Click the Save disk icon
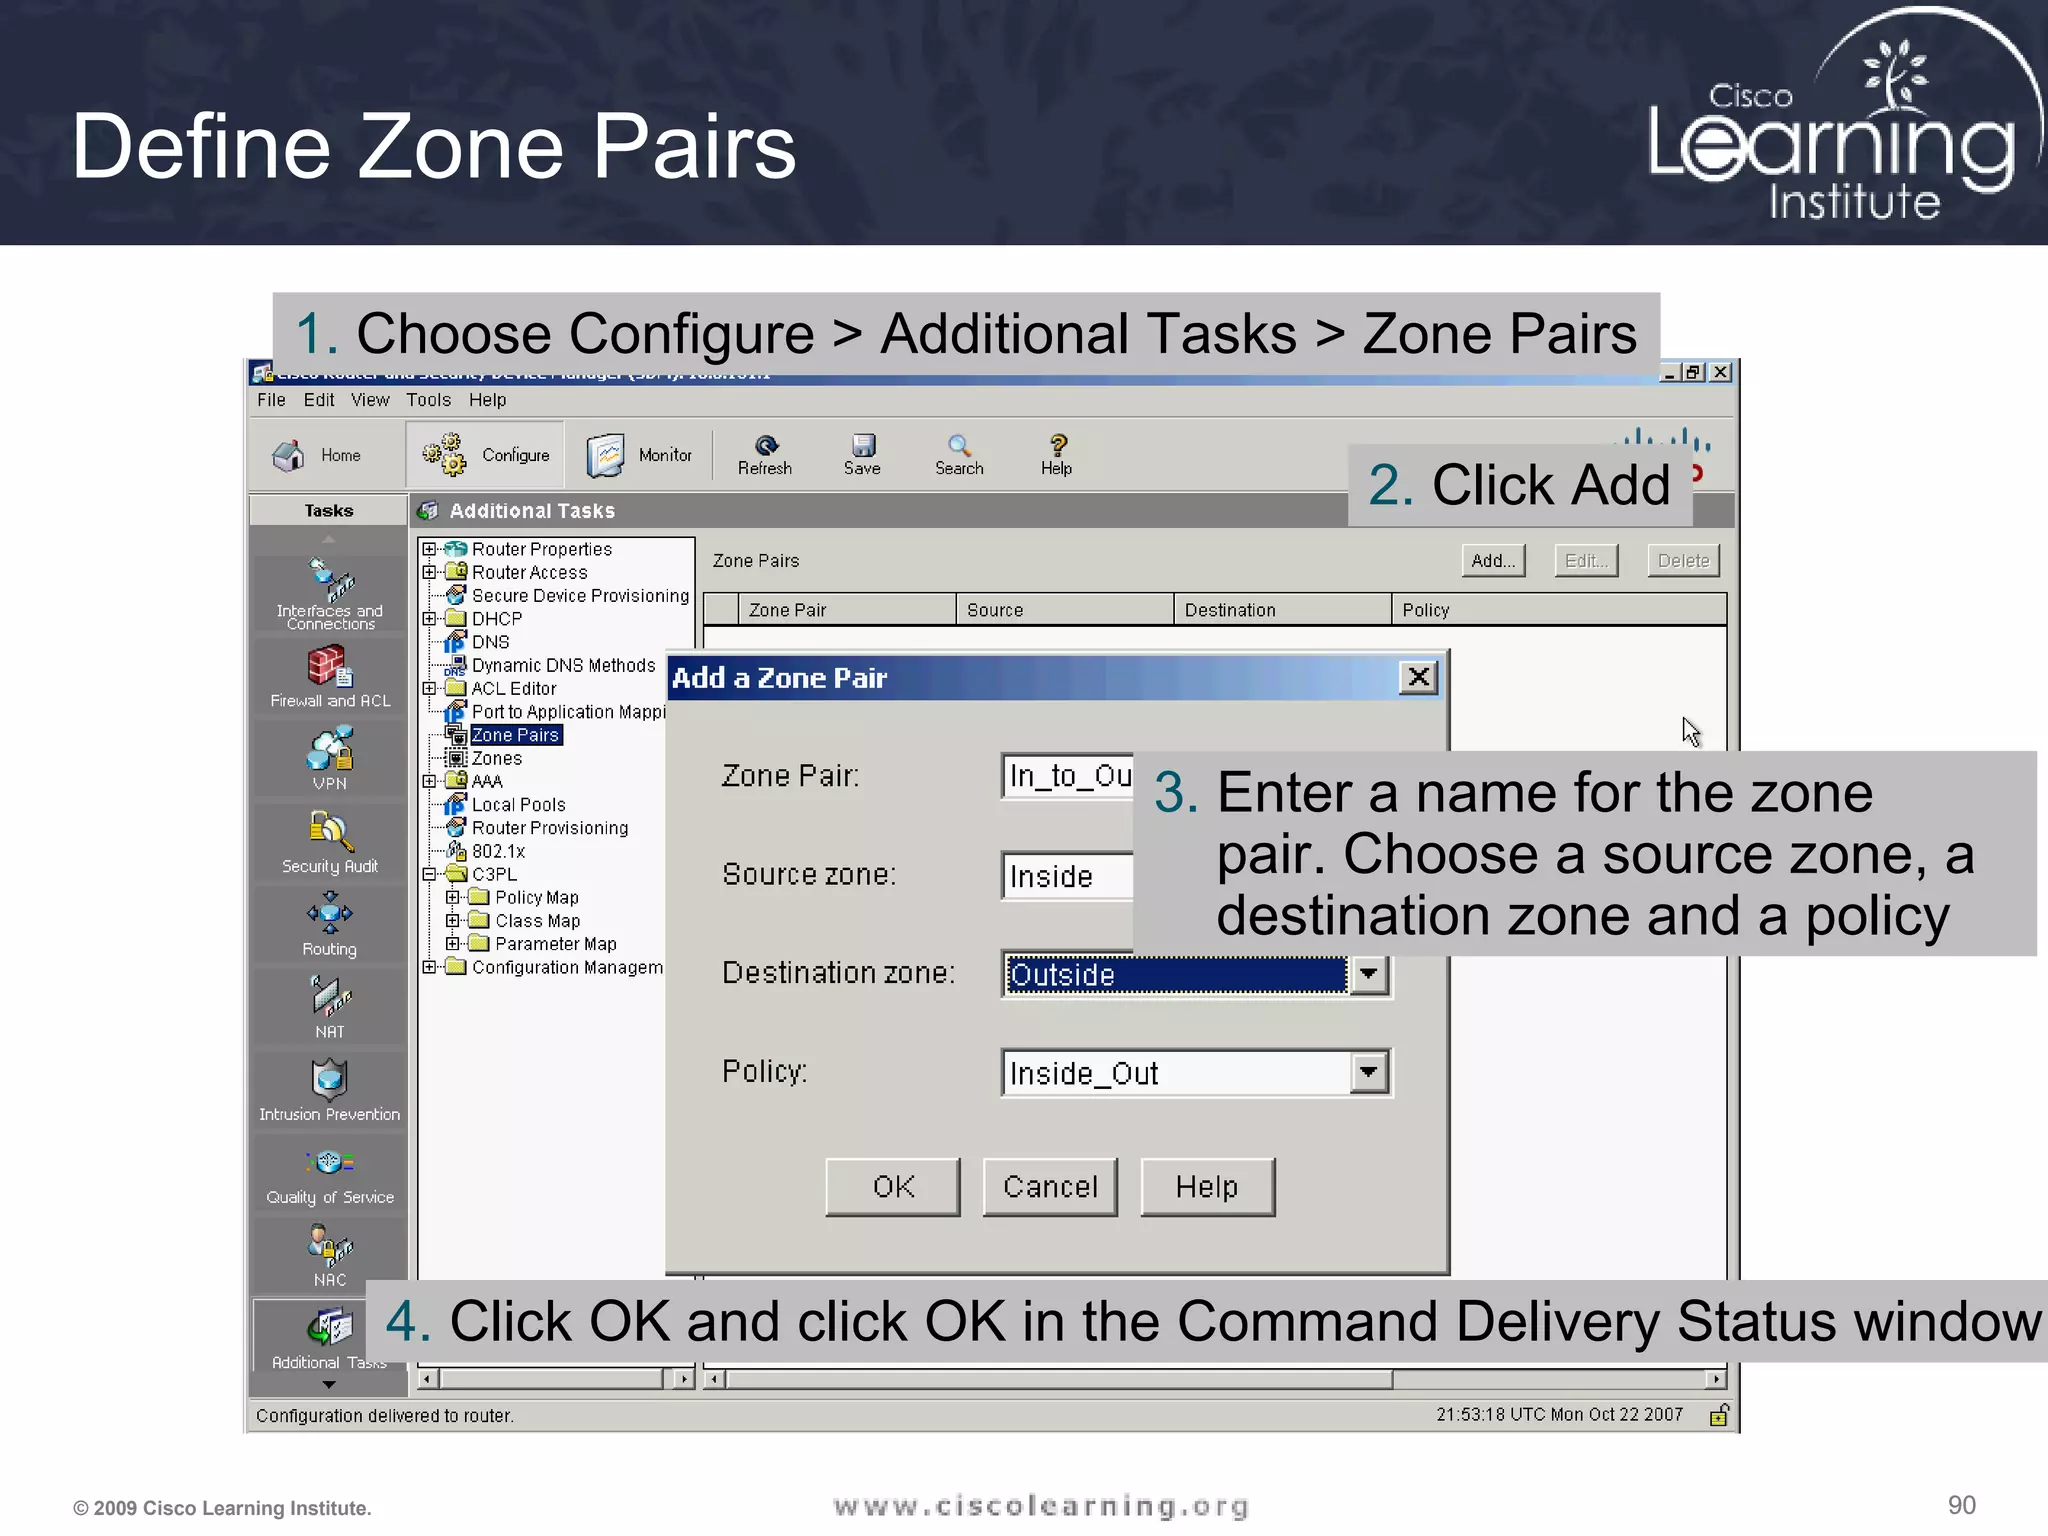 point(863,445)
